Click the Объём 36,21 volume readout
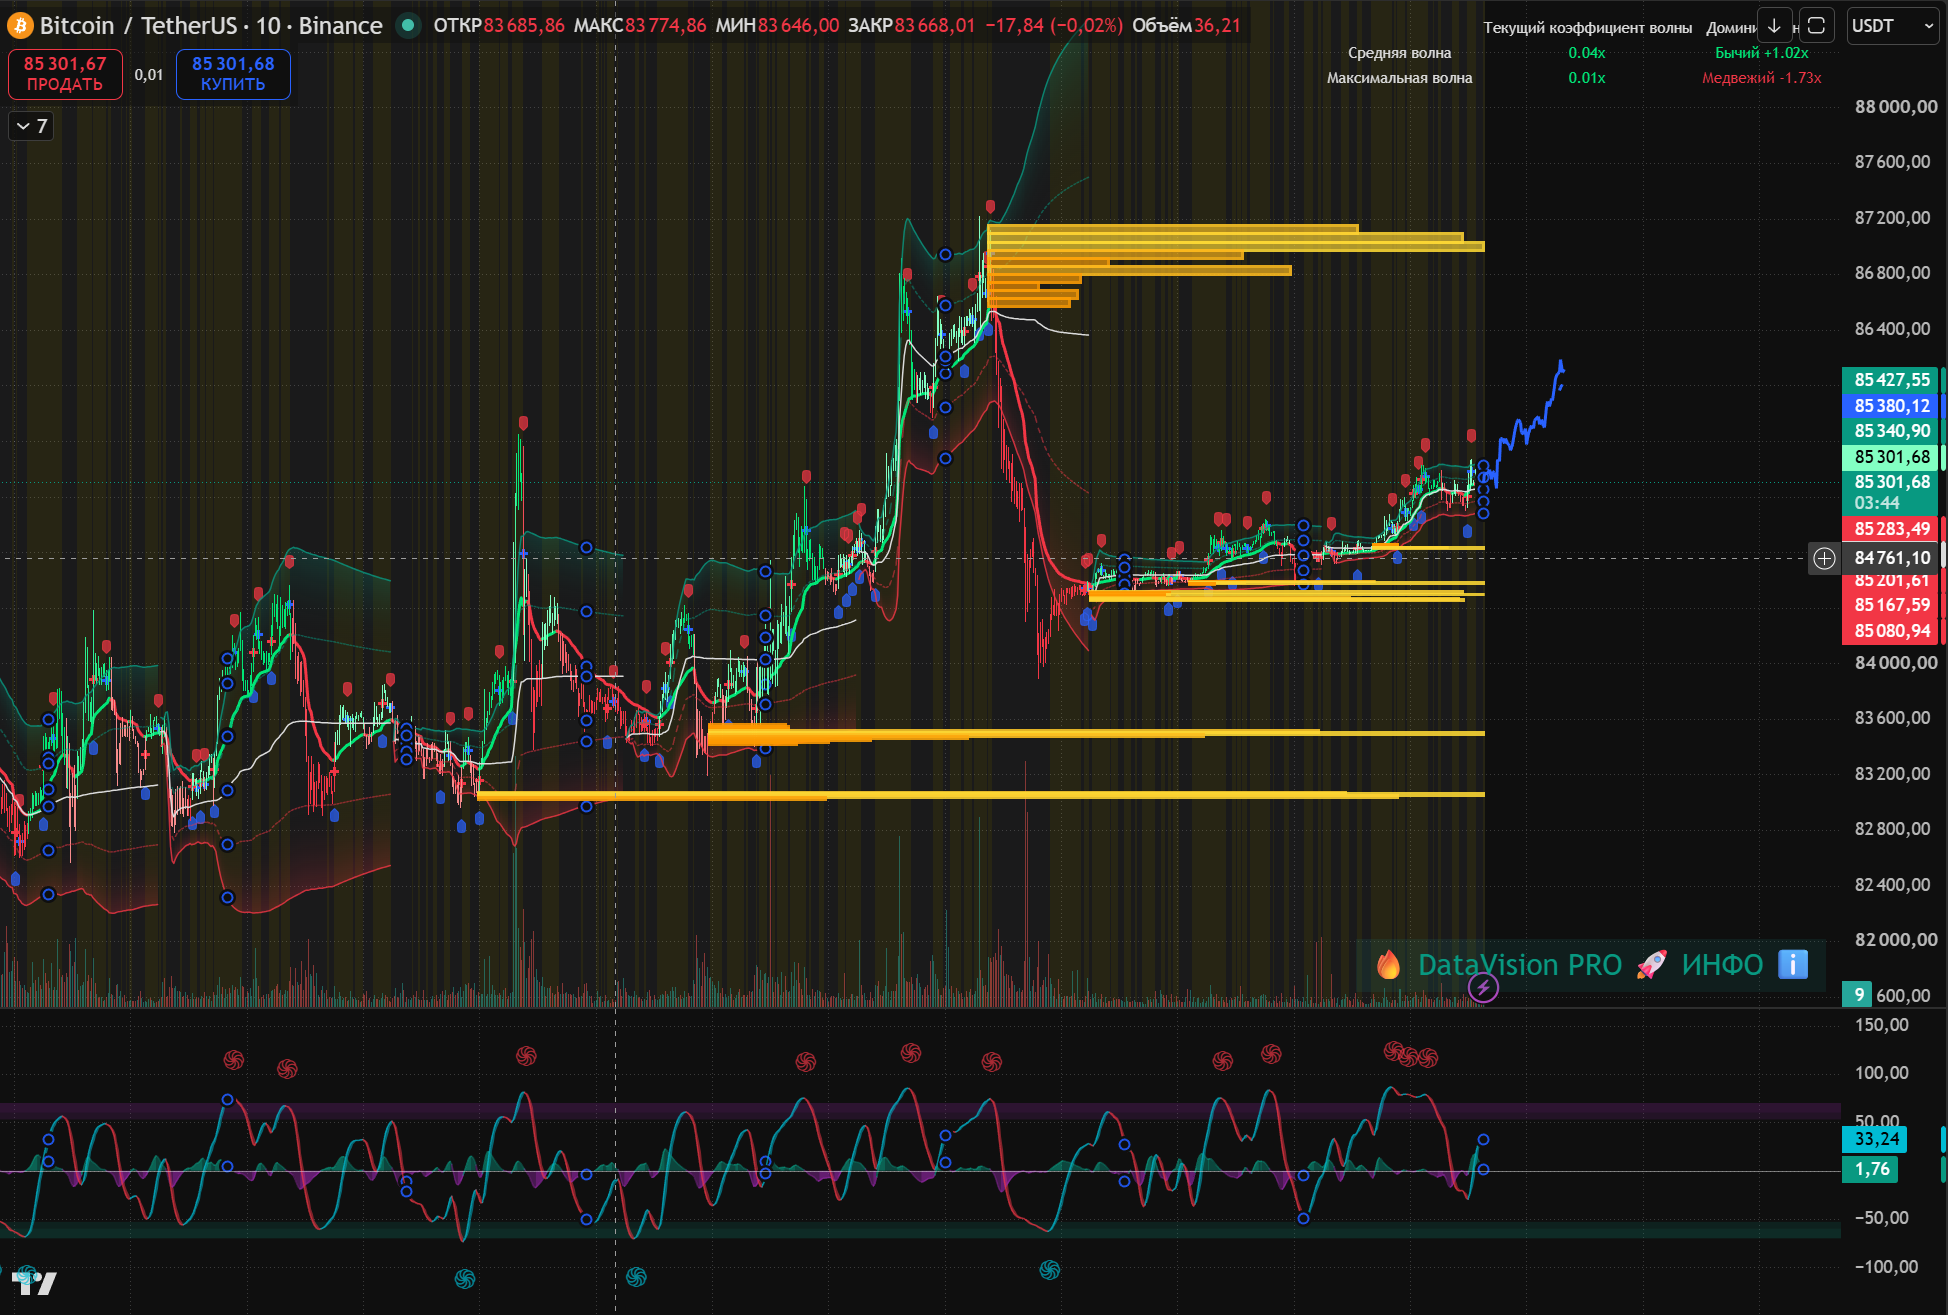 pos(1186,25)
